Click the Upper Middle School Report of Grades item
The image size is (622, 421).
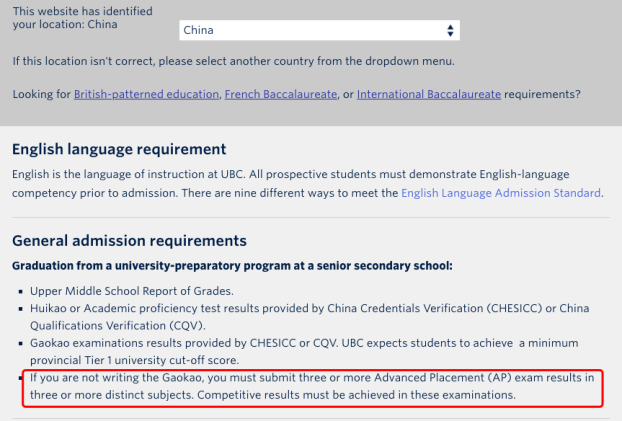pos(132,291)
